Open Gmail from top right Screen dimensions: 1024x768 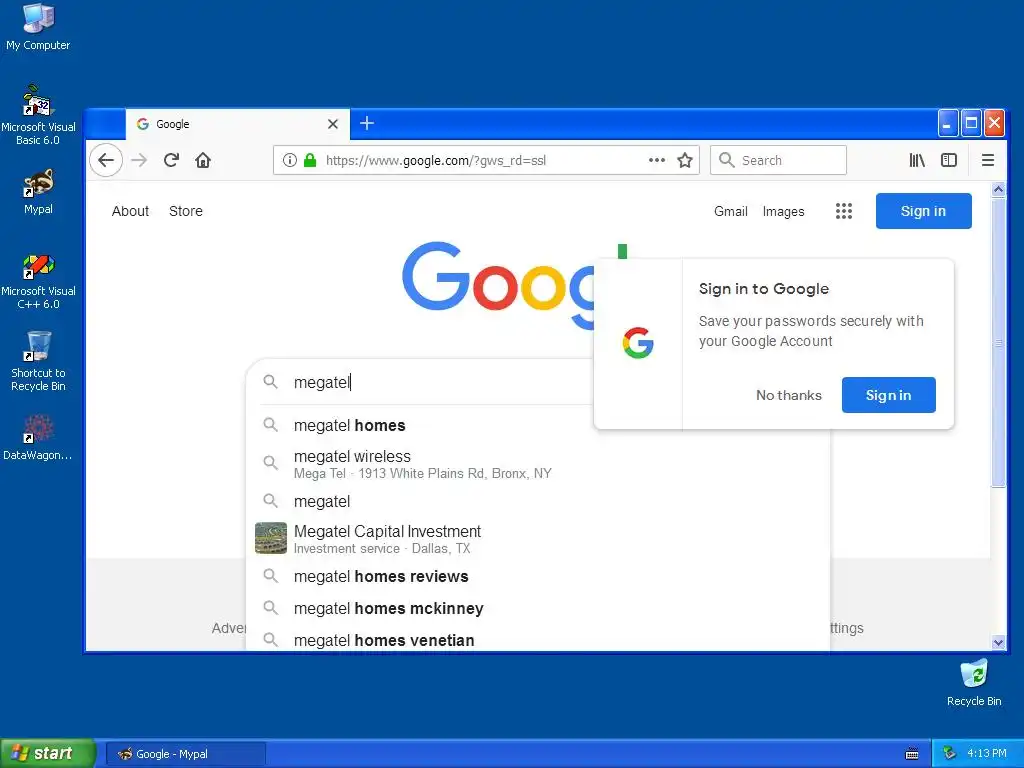coord(731,211)
